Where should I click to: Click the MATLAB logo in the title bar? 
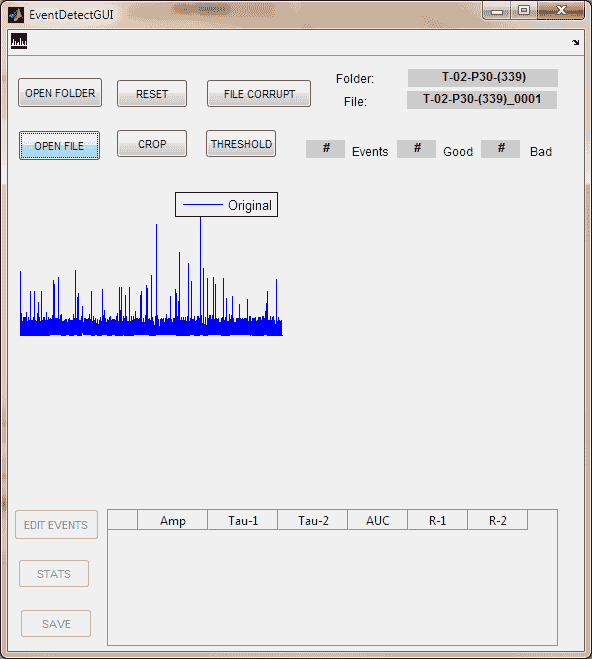[x=16, y=15]
